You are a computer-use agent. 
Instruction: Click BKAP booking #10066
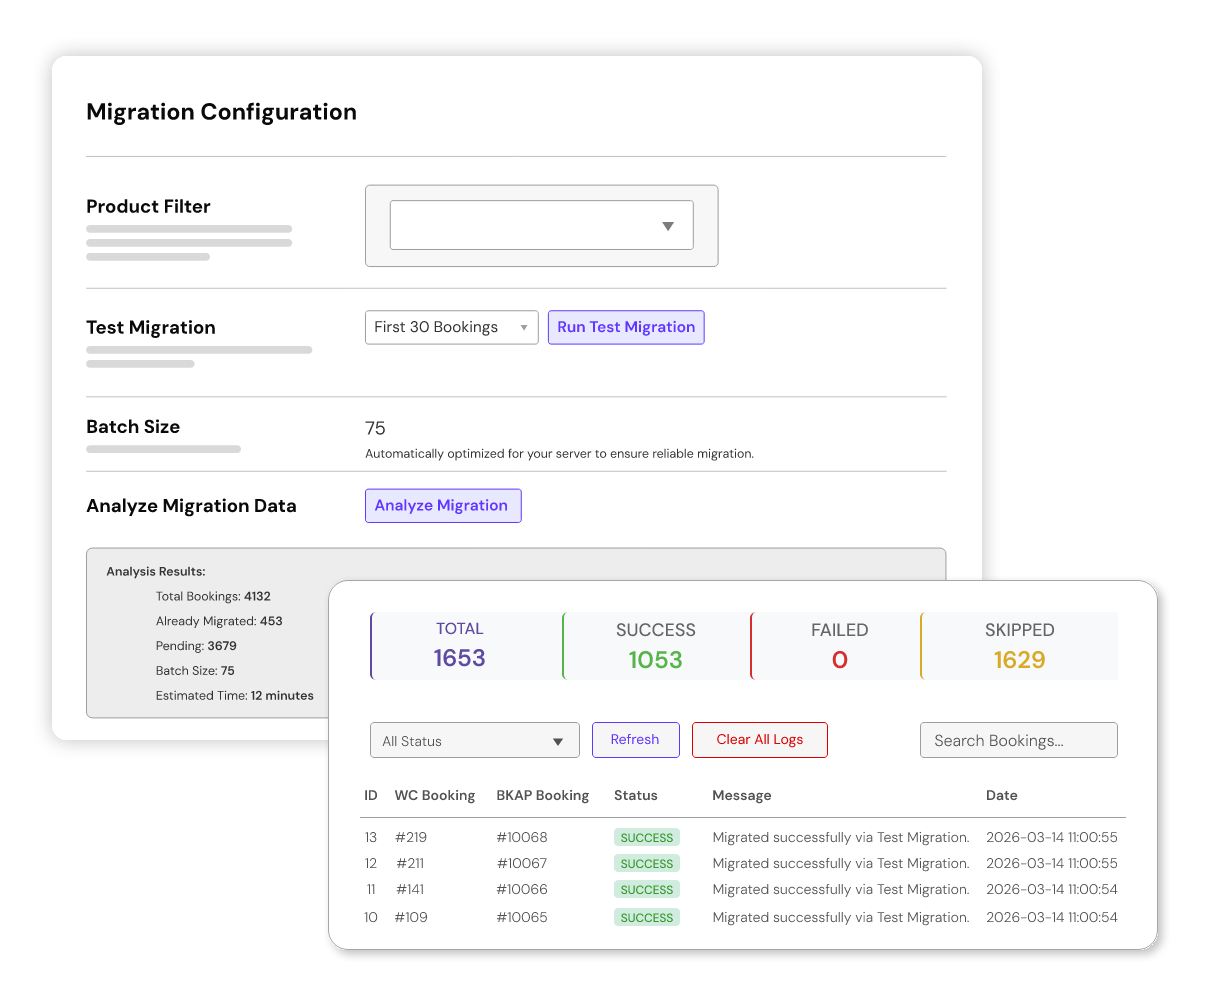pos(522,889)
